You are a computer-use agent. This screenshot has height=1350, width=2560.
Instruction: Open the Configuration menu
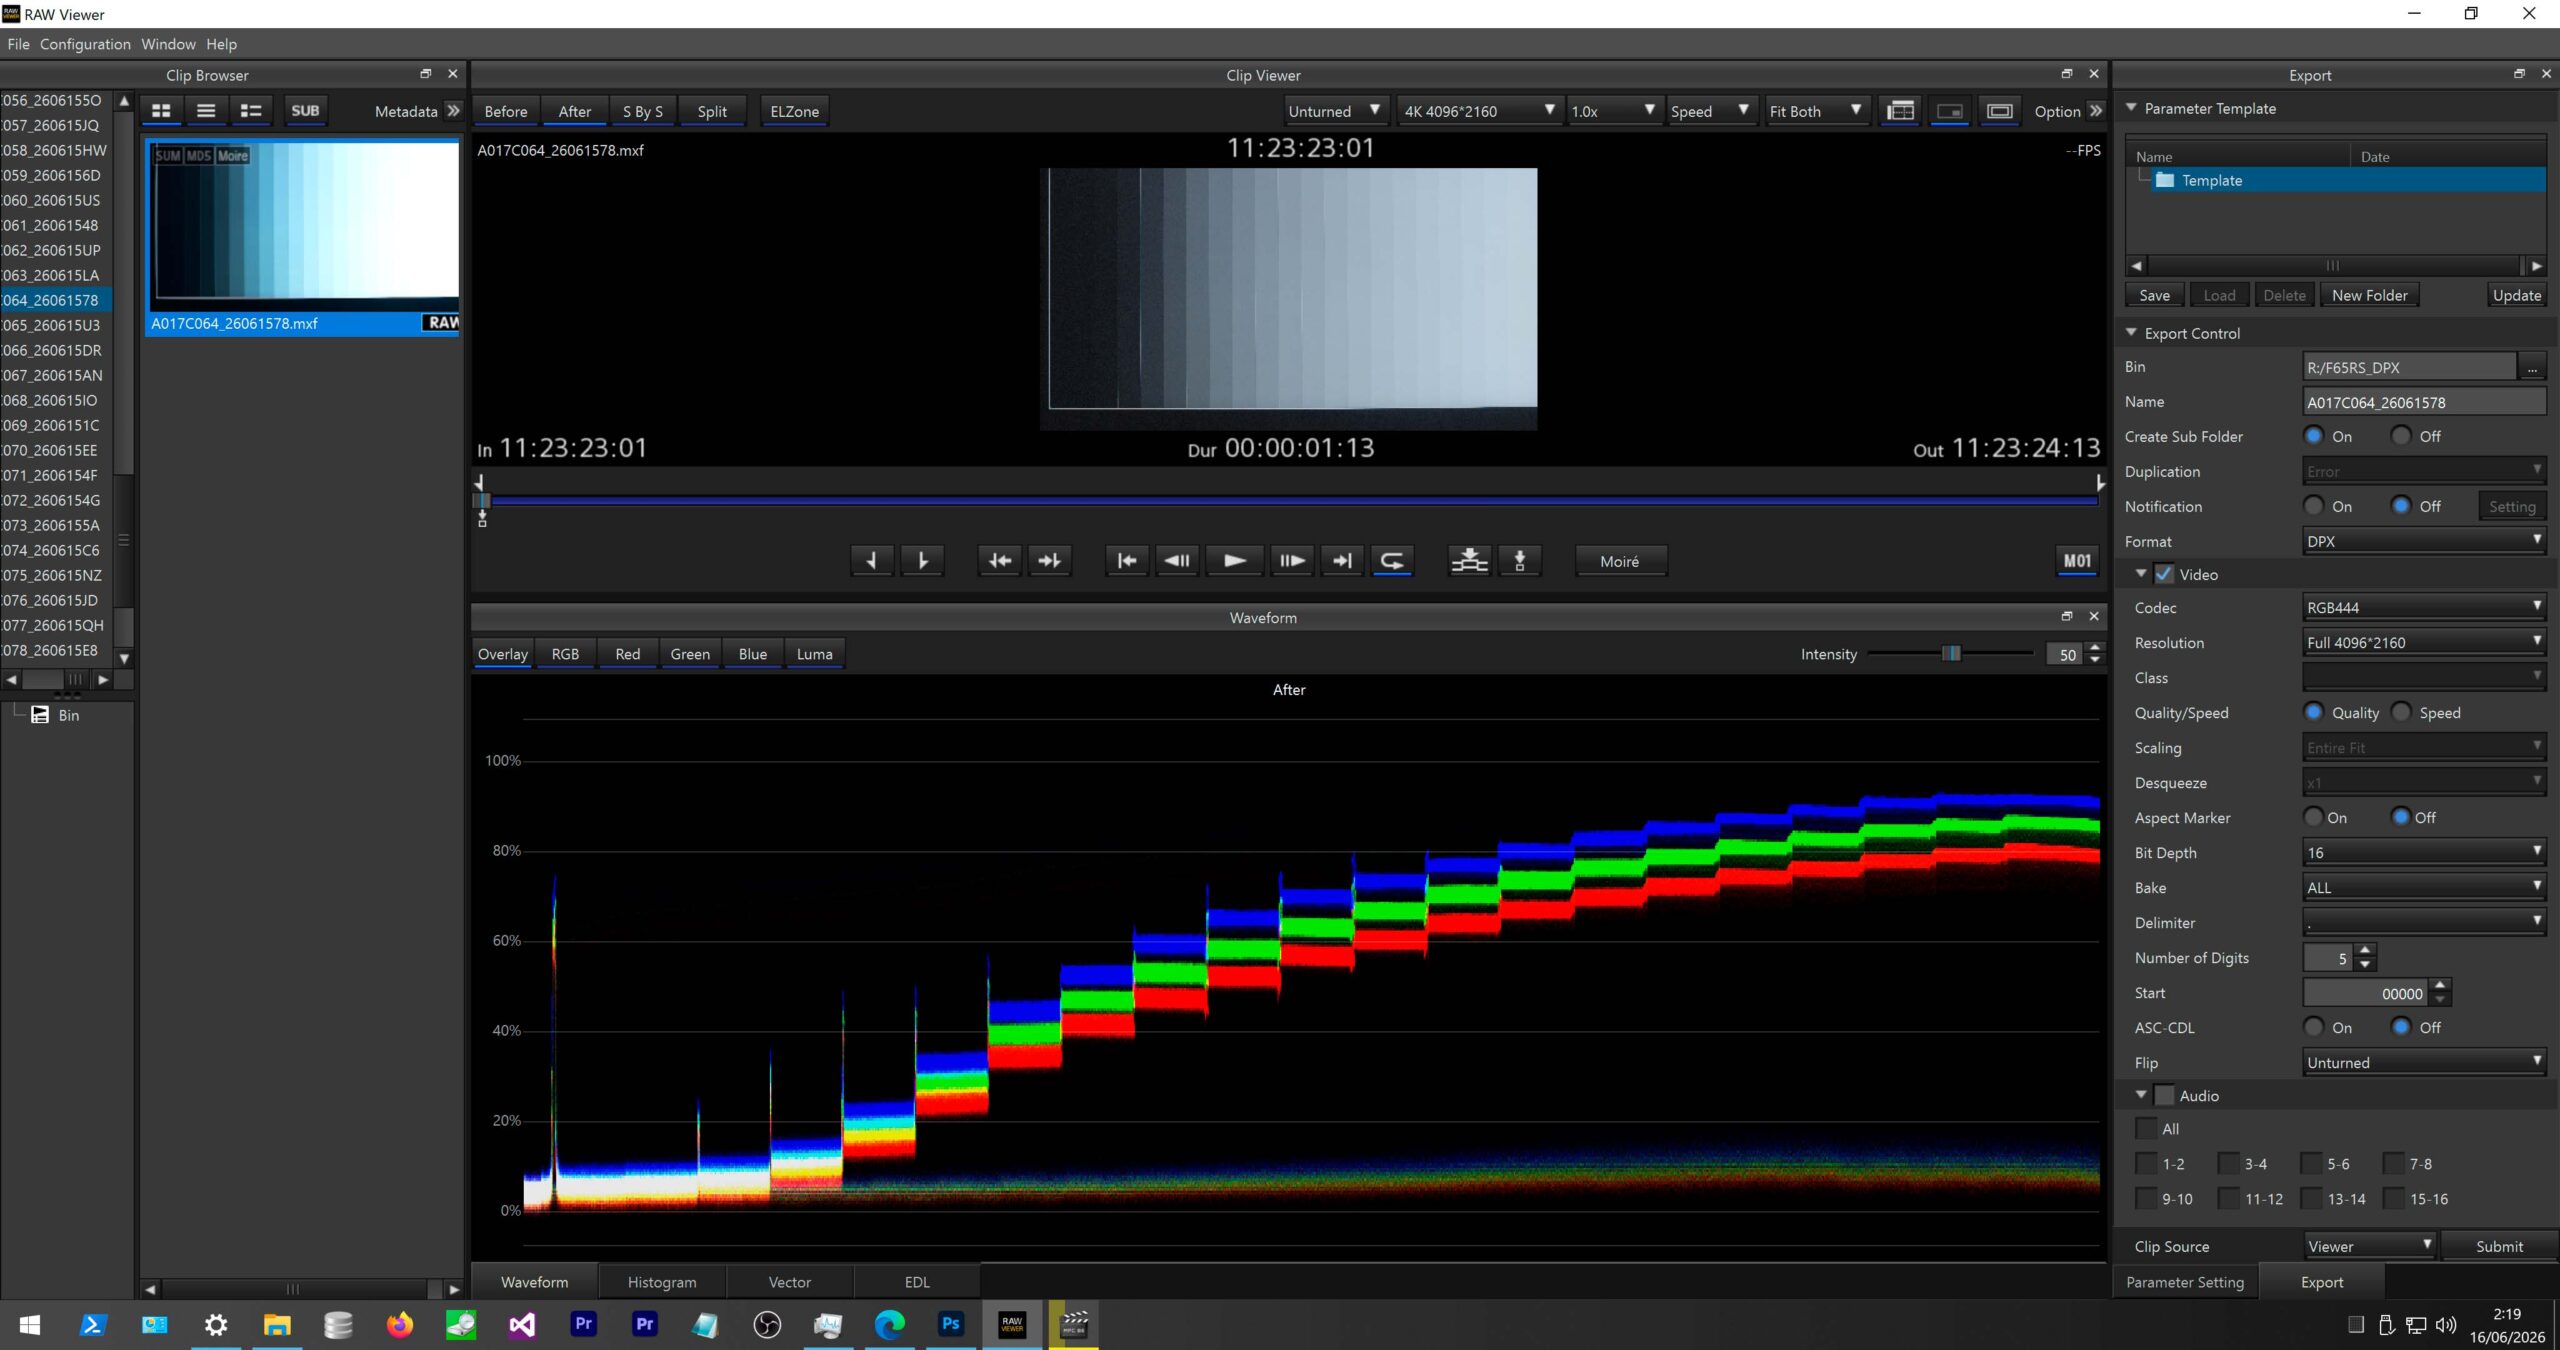85,44
